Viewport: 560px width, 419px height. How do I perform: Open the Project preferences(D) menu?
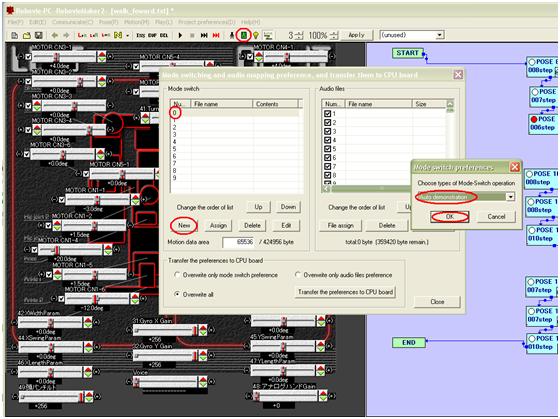pyautogui.click(x=207, y=22)
